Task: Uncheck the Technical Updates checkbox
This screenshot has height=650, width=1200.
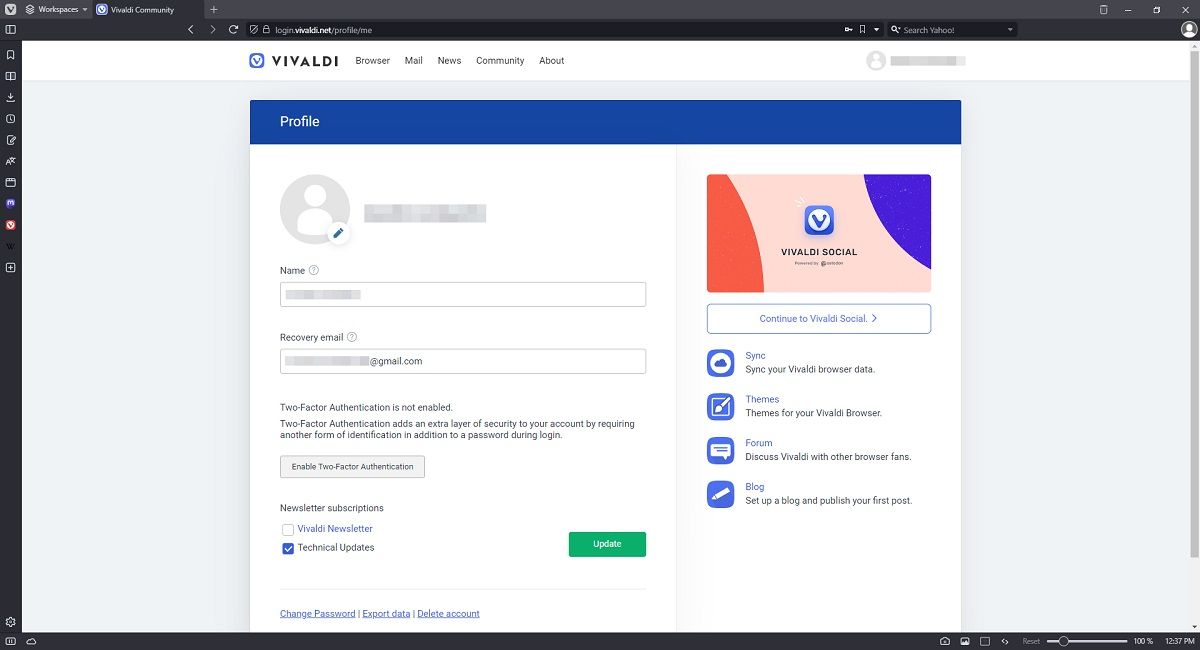Action: coord(288,548)
